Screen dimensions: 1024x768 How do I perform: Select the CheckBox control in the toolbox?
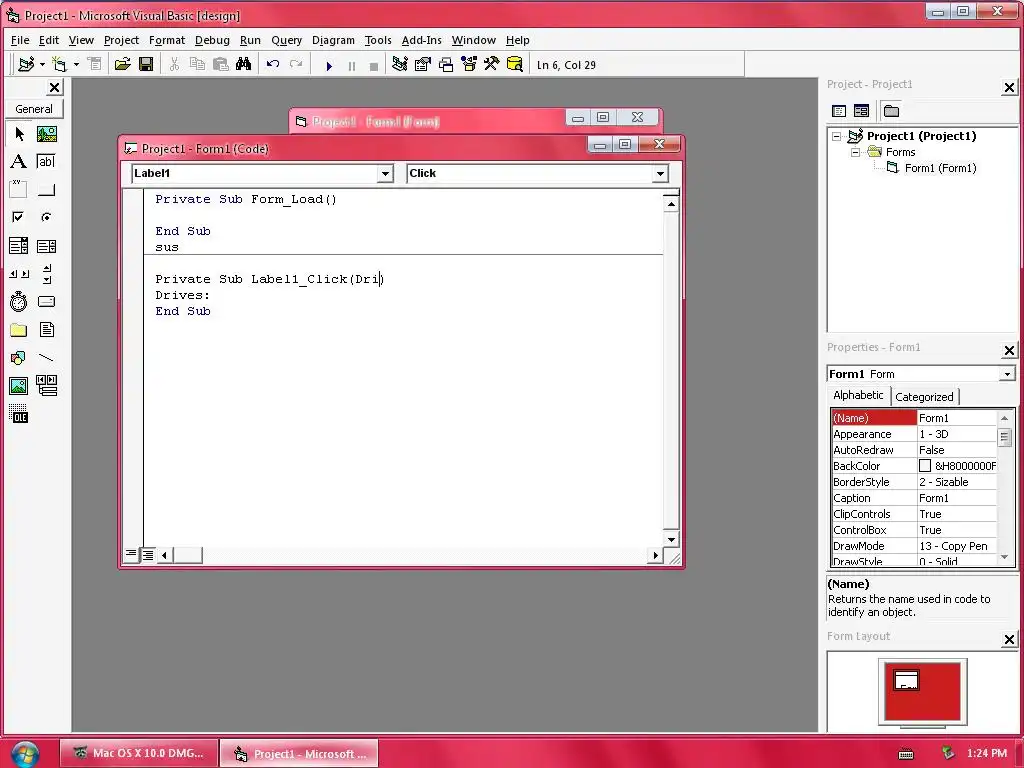19,217
